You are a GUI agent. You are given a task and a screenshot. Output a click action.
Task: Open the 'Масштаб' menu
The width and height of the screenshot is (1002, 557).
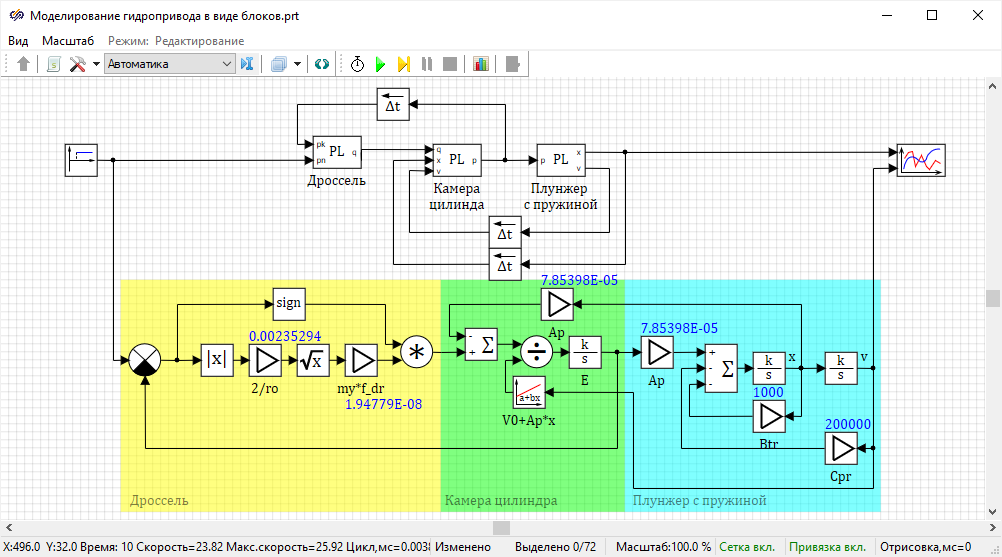[68, 41]
